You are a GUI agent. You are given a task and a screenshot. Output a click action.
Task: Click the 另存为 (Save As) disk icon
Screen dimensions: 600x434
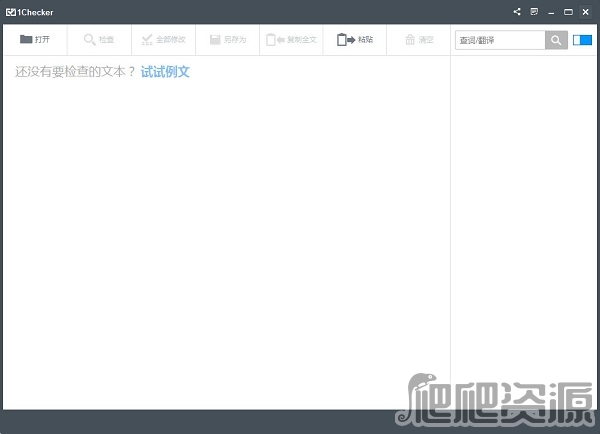click(x=215, y=40)
